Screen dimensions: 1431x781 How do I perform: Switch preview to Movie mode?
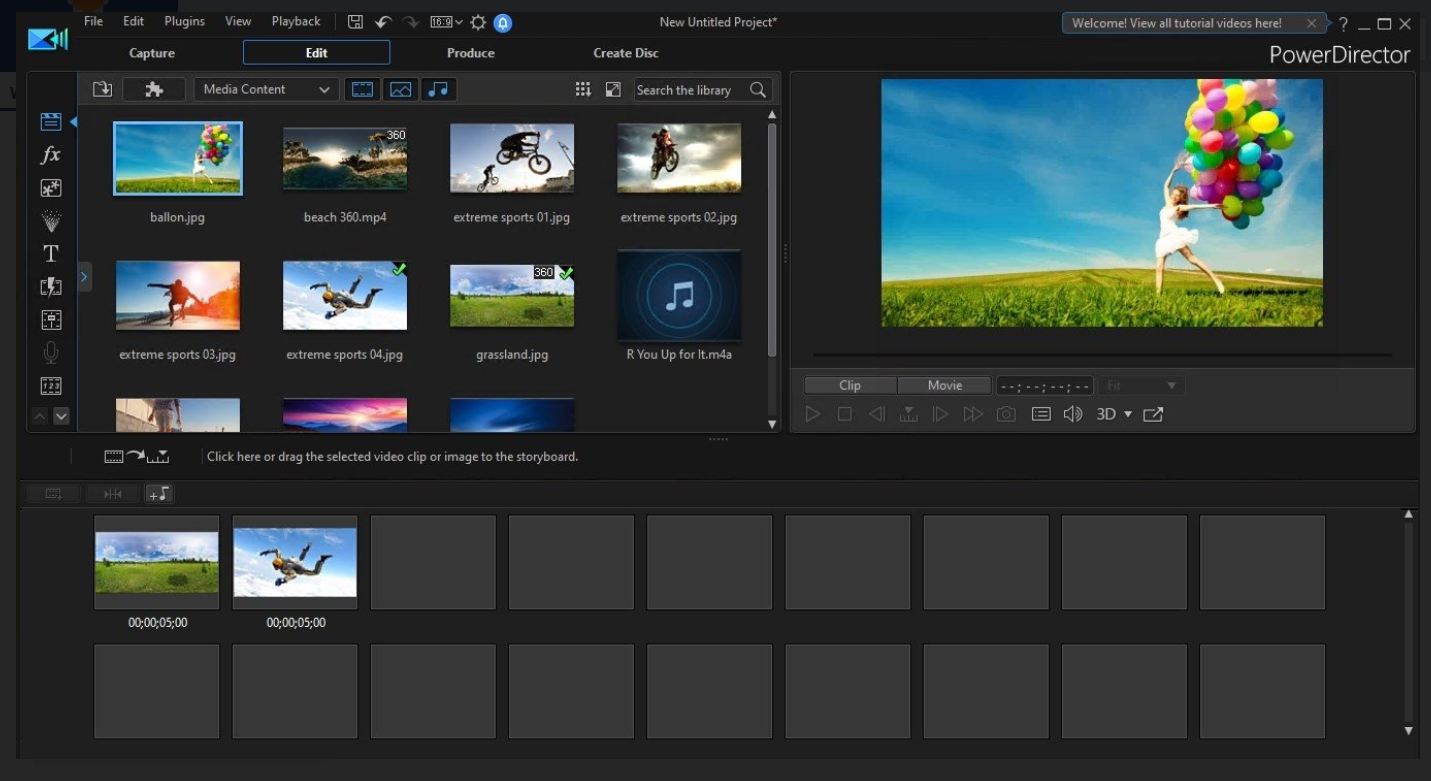(x=944, y=385)
